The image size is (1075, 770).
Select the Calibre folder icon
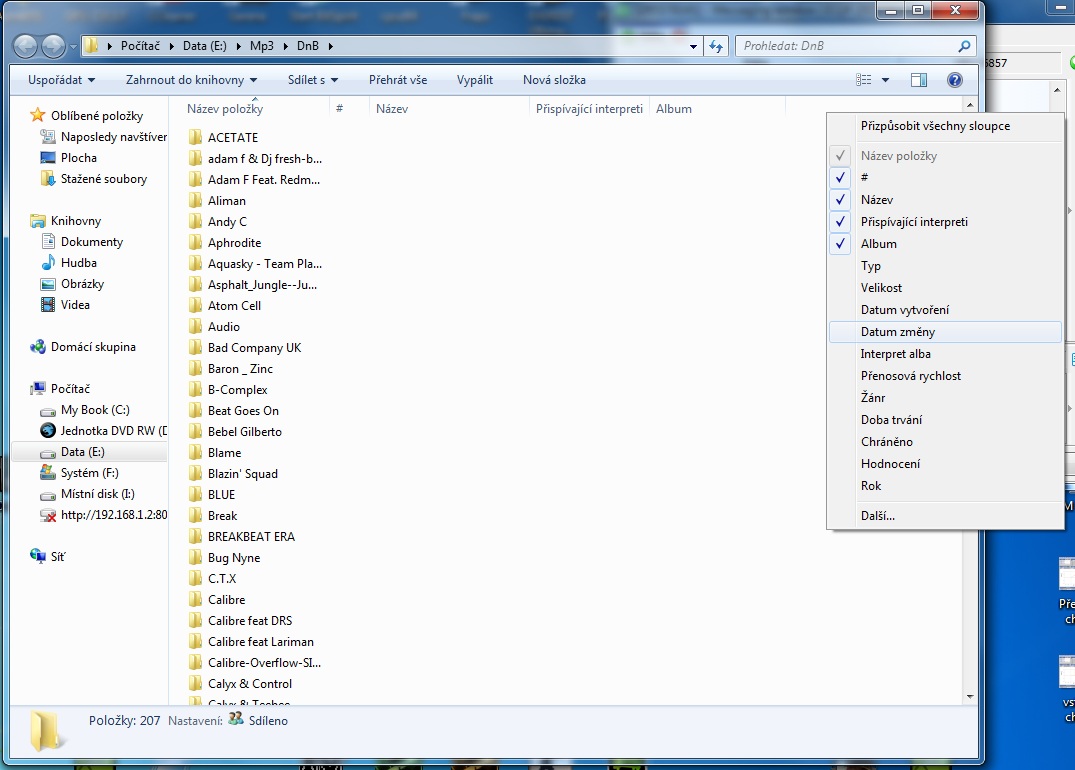[195, 599]
